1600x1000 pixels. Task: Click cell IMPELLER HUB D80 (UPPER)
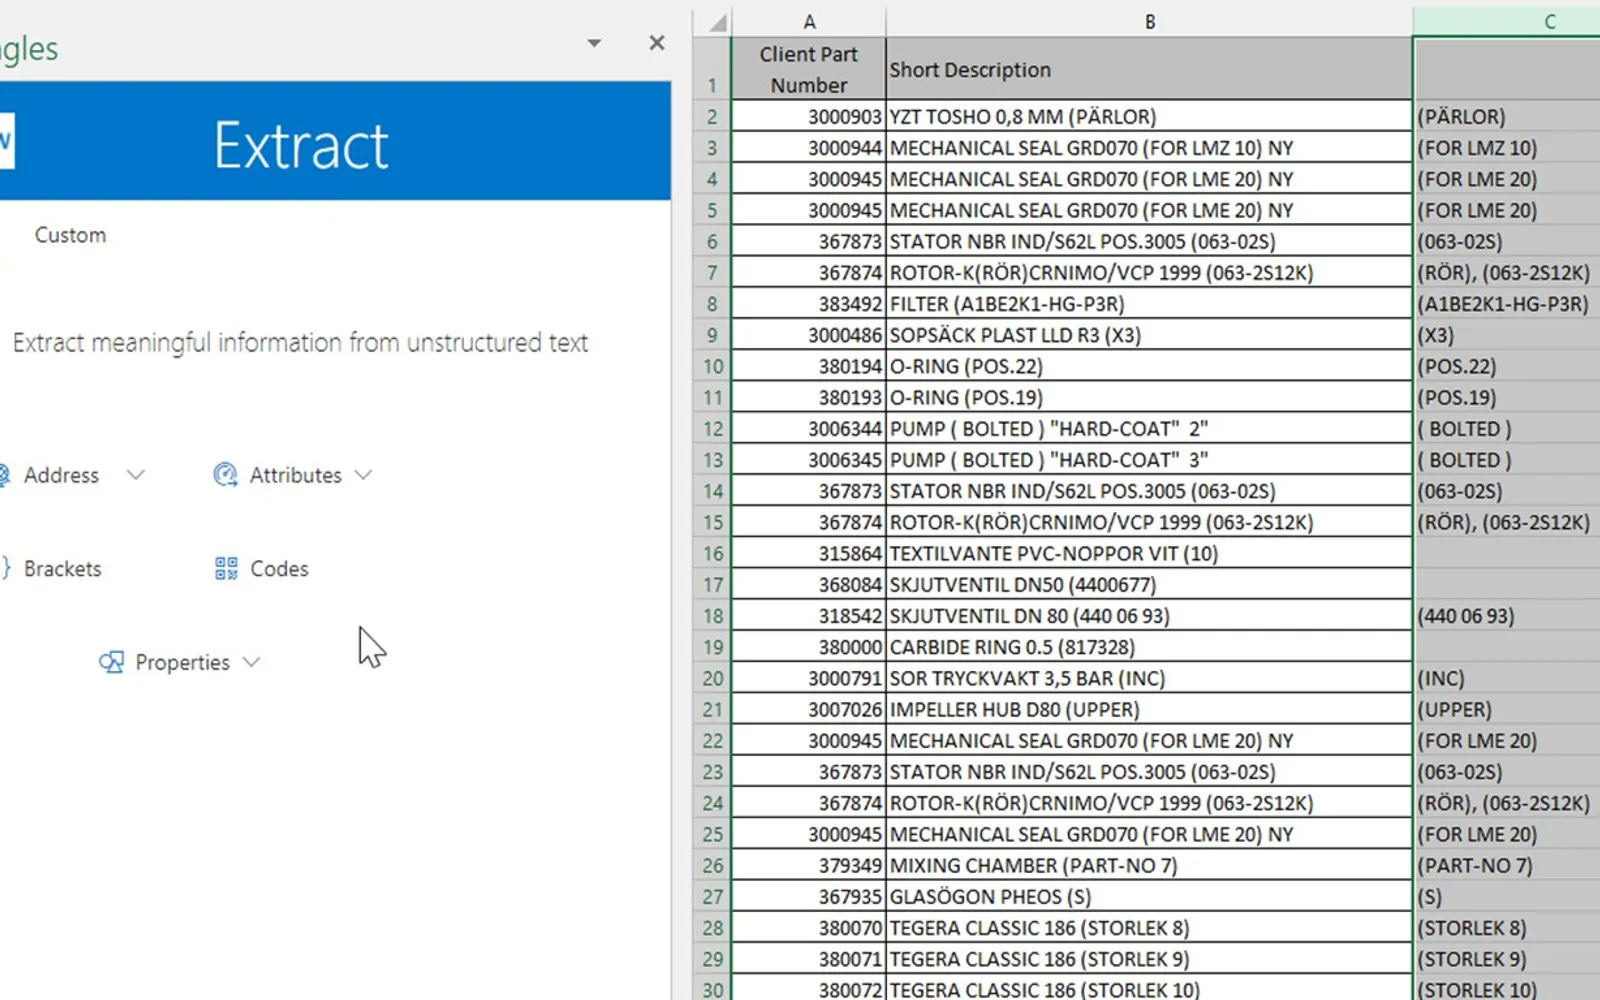point(1149,709)
